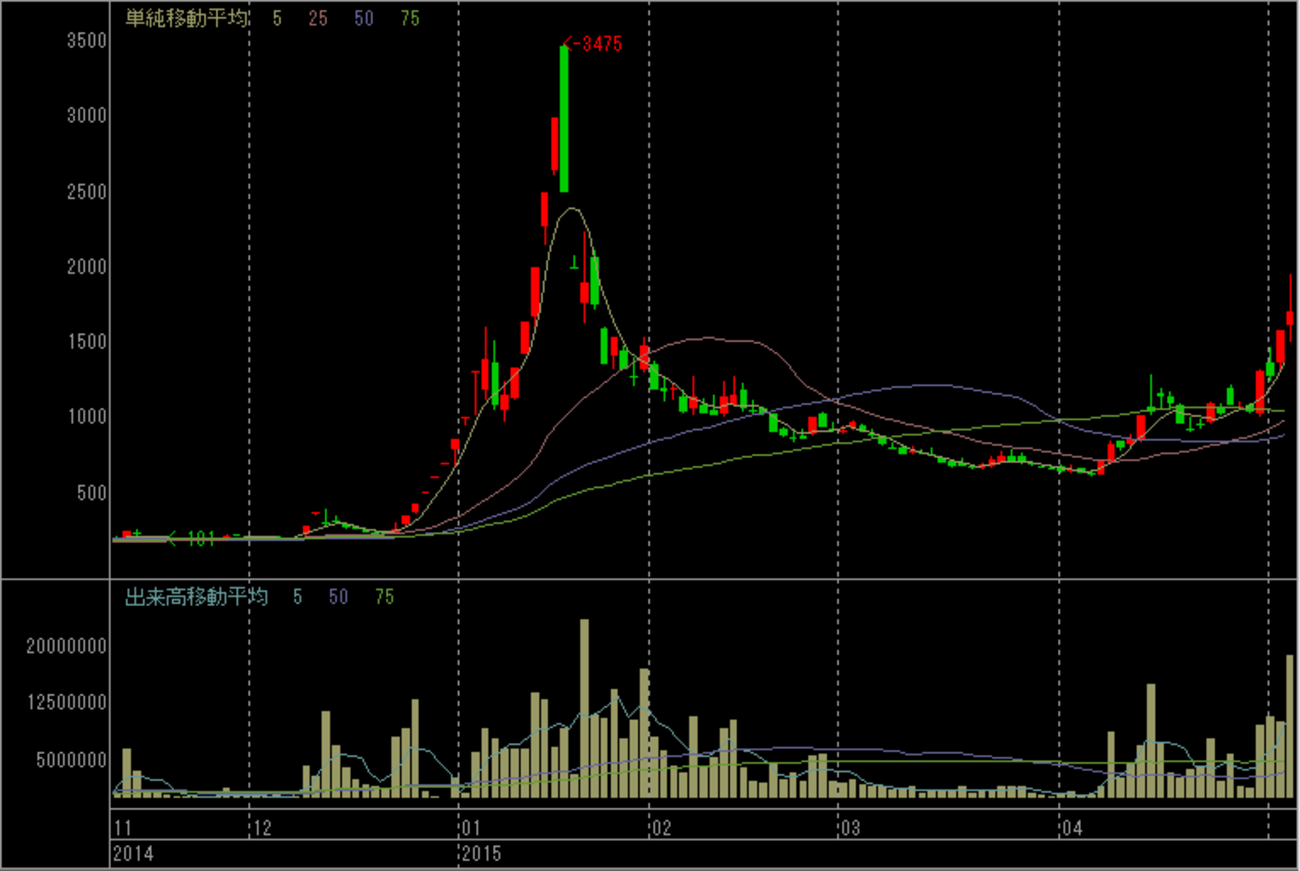
Task: Click the 01 month label on time axis
Action: (x=471, y=828)
